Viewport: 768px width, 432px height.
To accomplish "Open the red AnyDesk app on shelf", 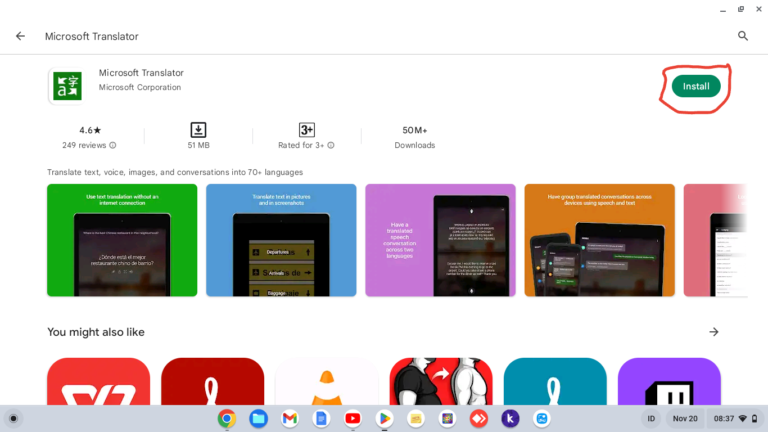I will pyautogui.click(x=479, y=419).
